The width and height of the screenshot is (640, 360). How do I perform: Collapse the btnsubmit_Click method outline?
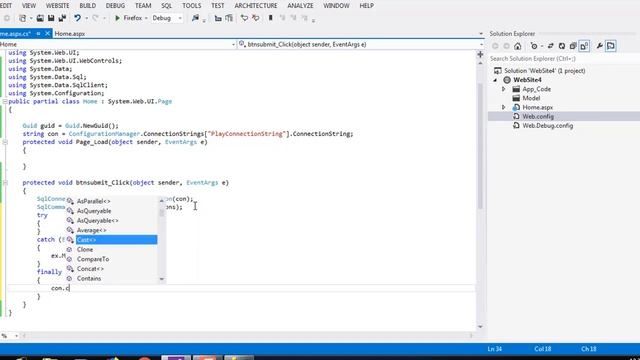5,182
